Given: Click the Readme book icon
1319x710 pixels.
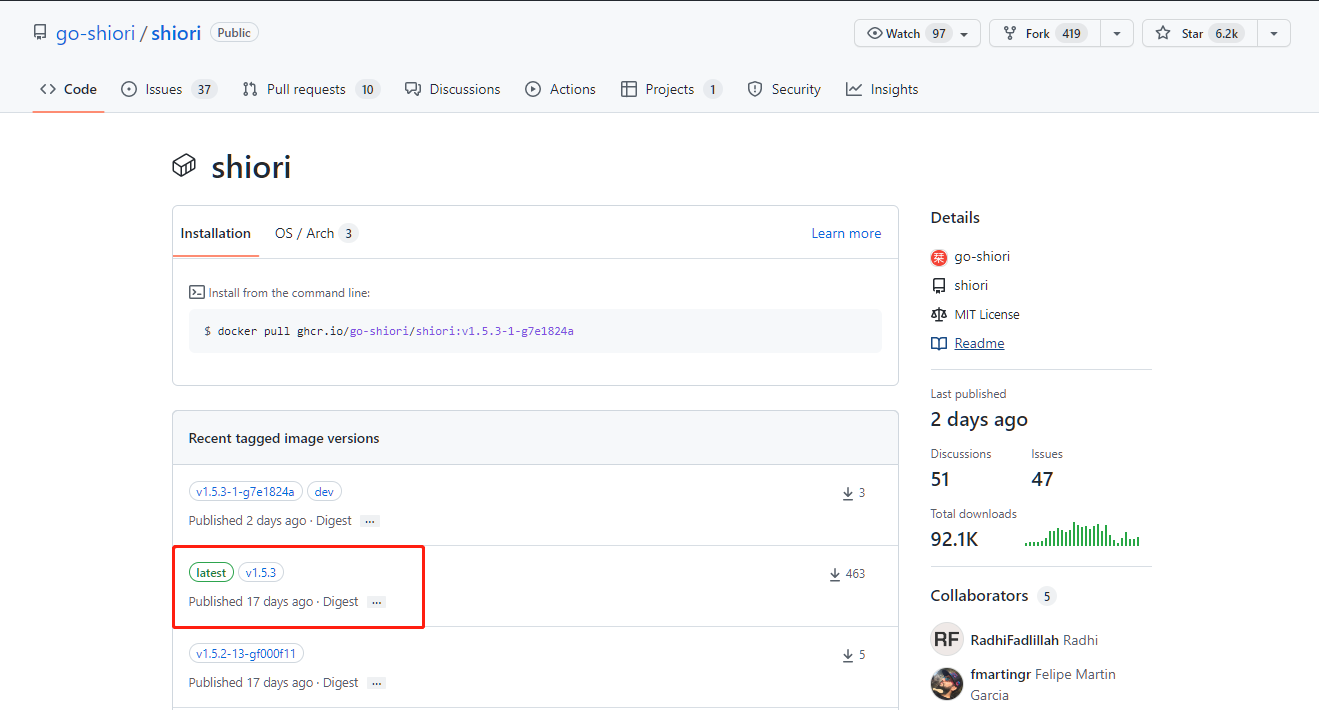Looking at the screenshot, I should click(x=938, y=343).
